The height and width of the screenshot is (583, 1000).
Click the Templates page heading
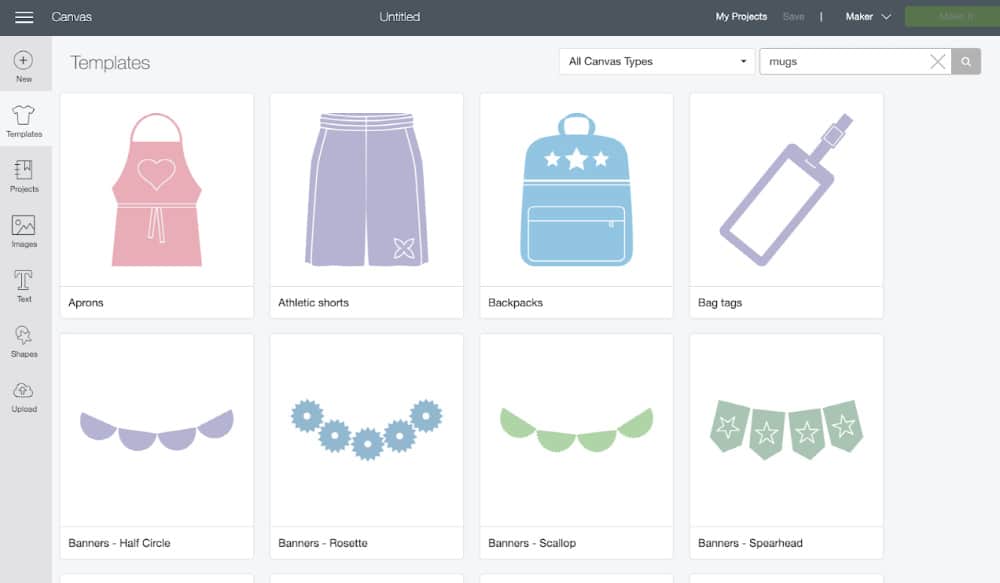110,63
